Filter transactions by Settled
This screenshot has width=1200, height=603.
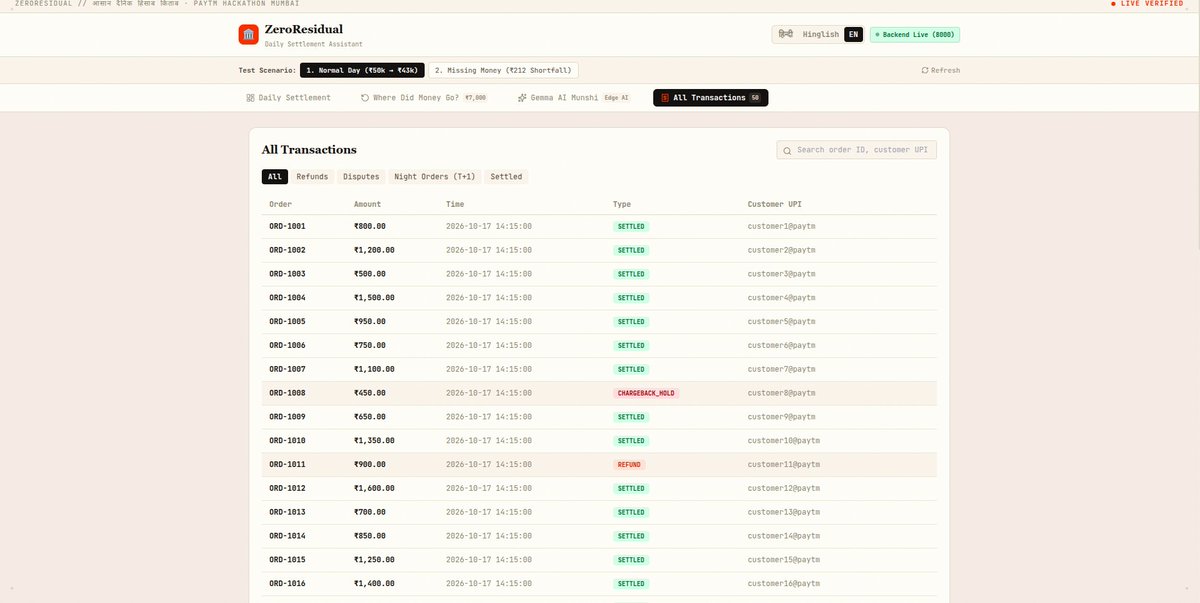[506, 176]
